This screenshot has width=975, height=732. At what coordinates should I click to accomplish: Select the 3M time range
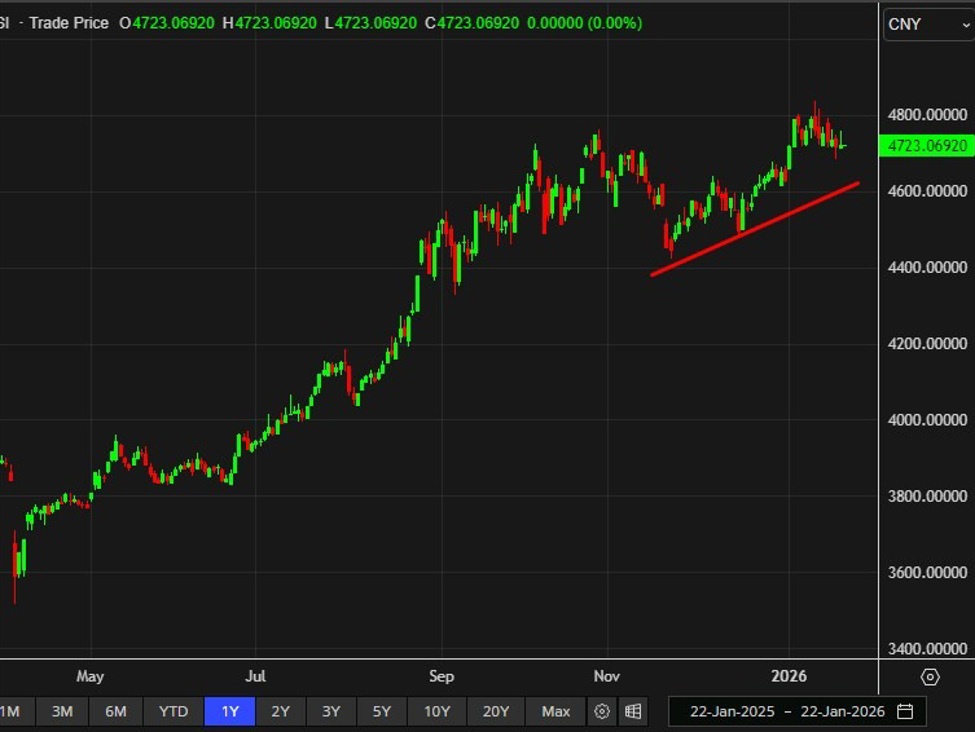[x=62, y=712]
